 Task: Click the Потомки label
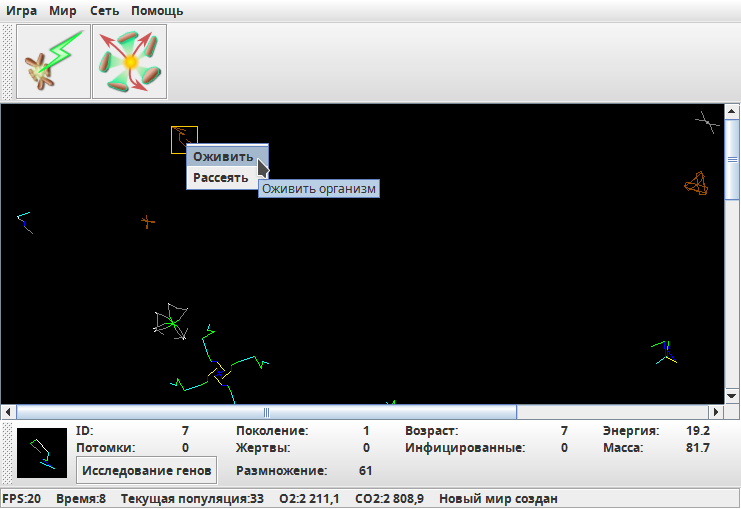[105, 448]
